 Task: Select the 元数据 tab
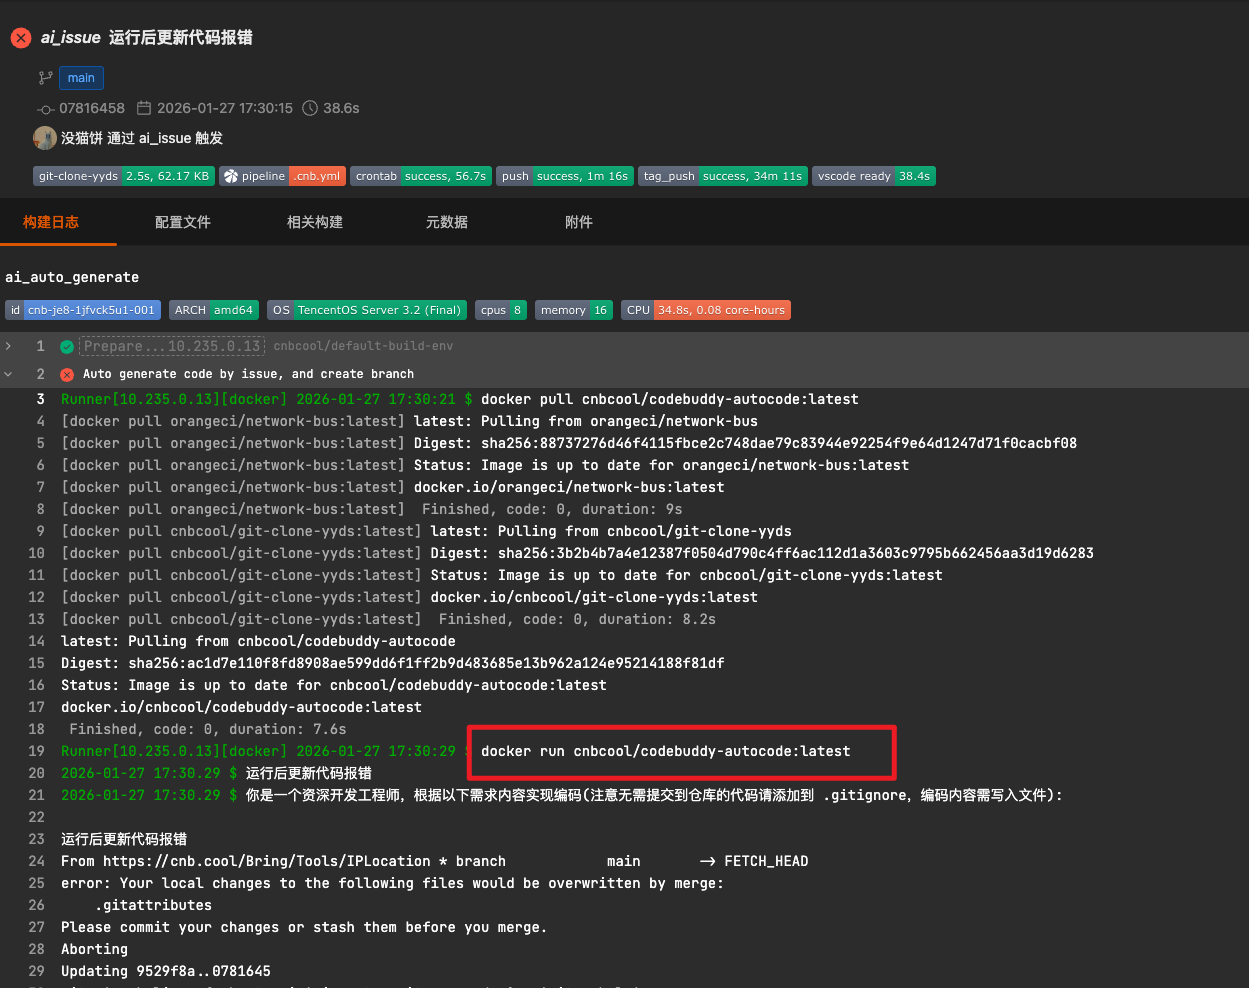pos(447,222)
